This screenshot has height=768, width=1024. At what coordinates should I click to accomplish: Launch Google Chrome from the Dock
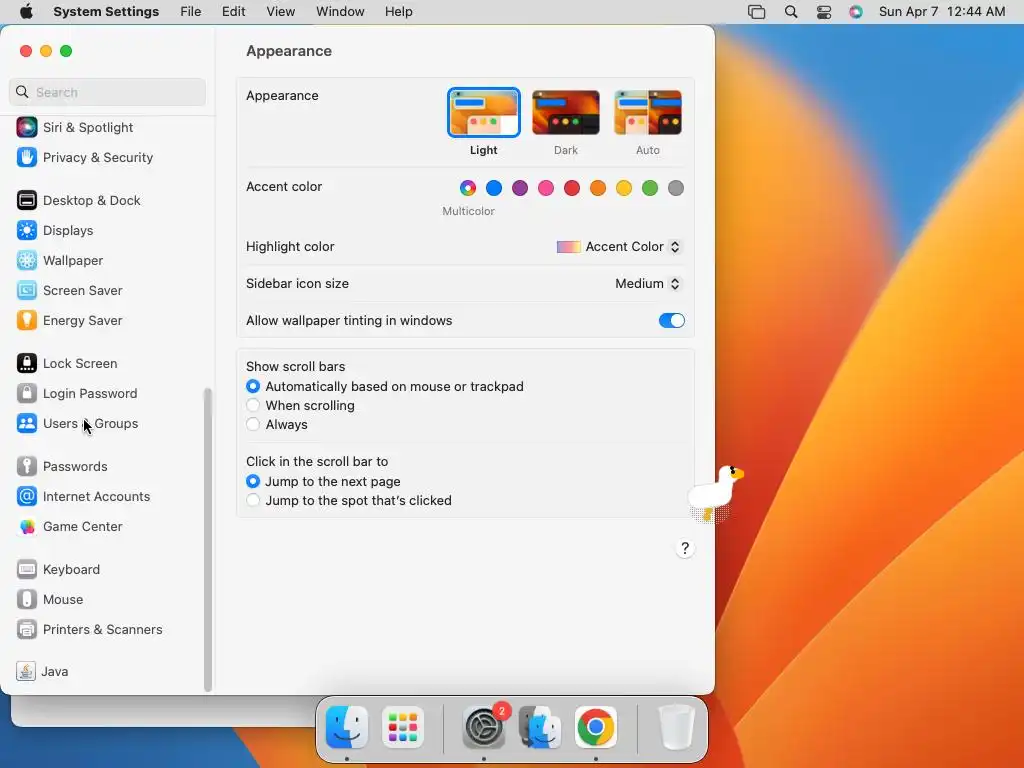point(596,727)
